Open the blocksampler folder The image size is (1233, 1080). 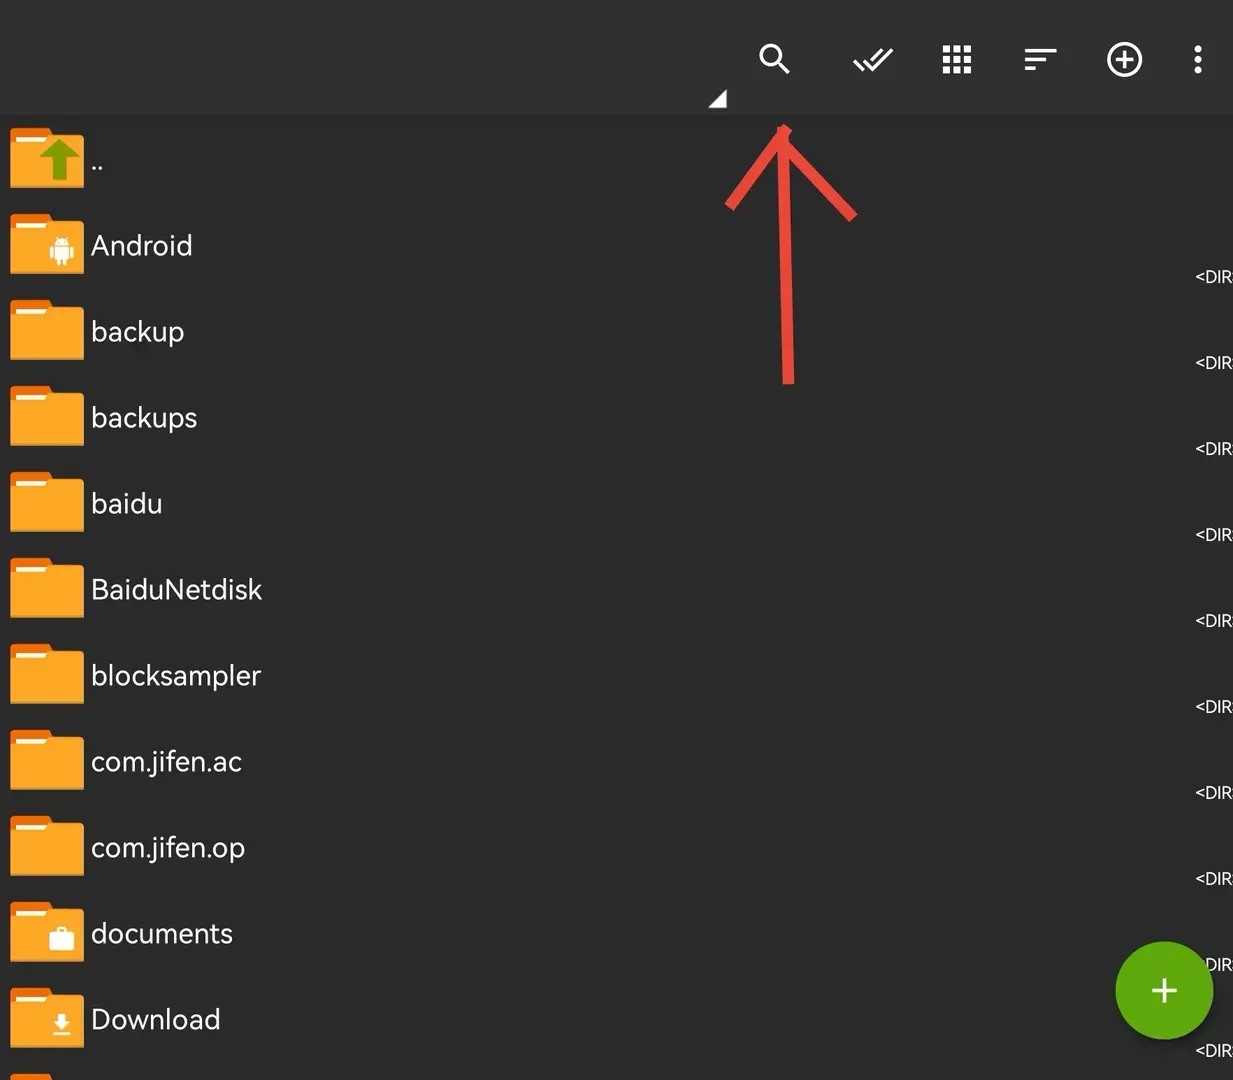[x=616, y=675]
